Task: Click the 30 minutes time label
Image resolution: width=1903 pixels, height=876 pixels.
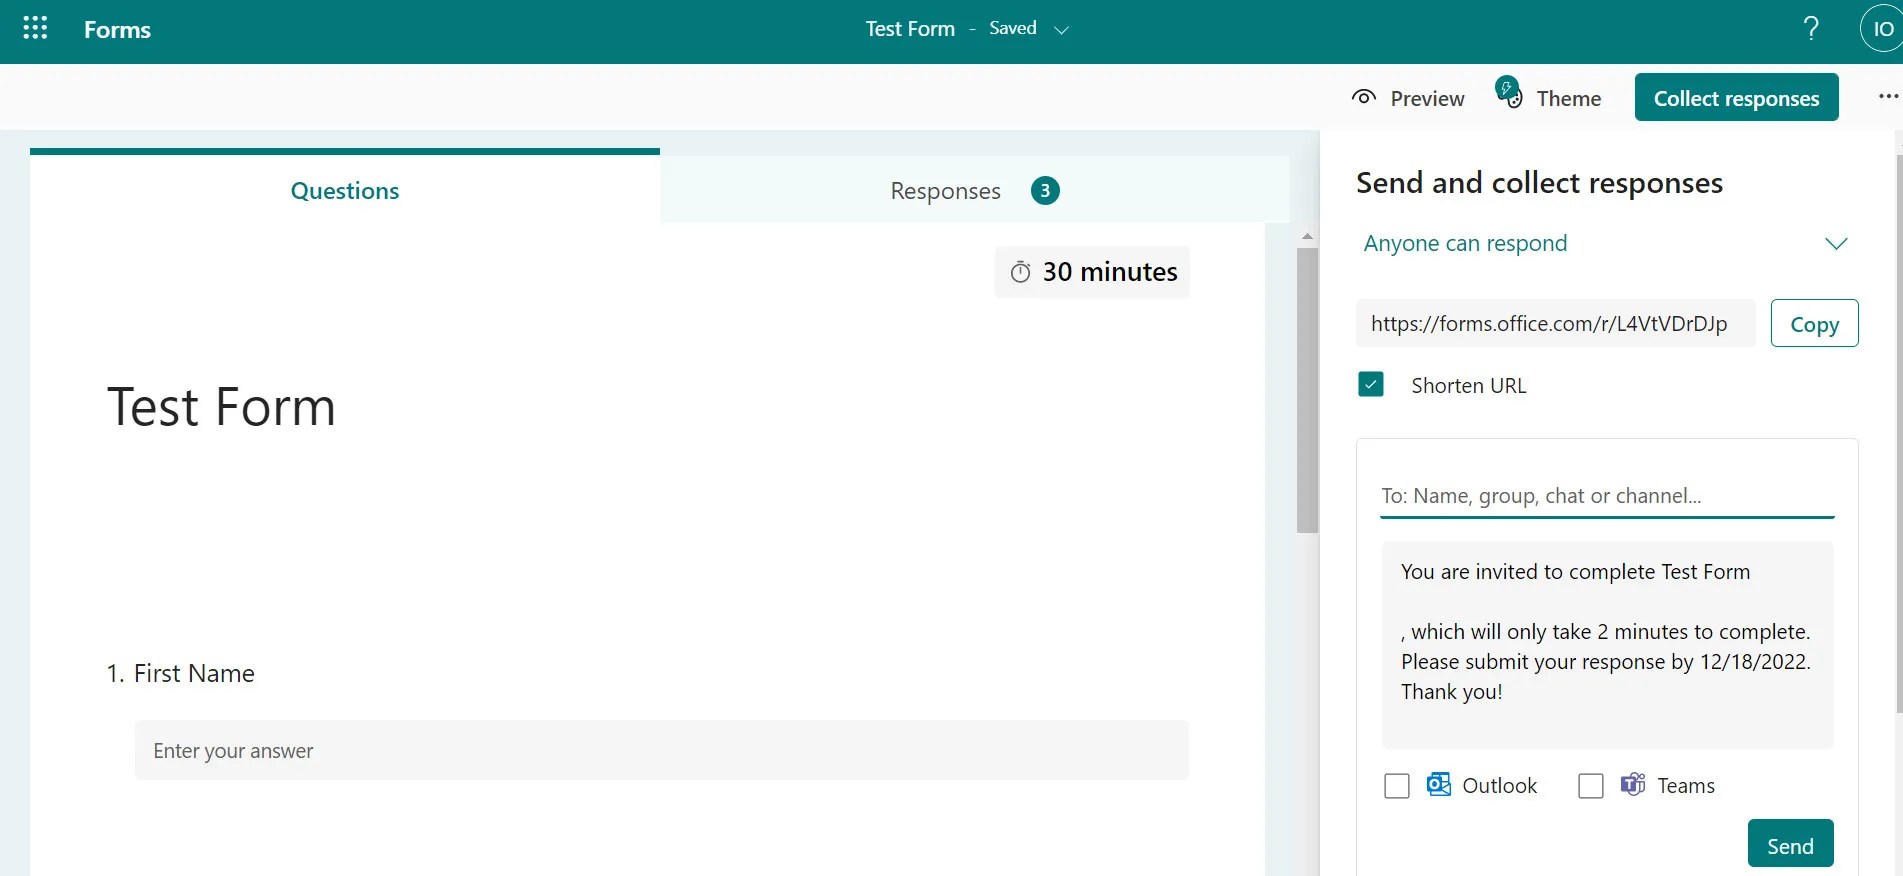Action: [1110, 272]
